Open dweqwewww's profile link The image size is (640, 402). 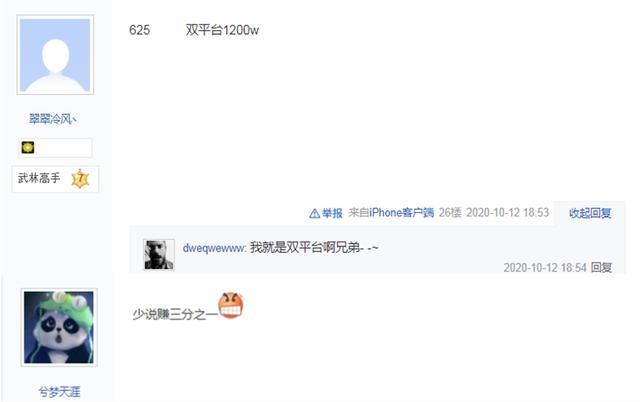(x=214, y=248)
